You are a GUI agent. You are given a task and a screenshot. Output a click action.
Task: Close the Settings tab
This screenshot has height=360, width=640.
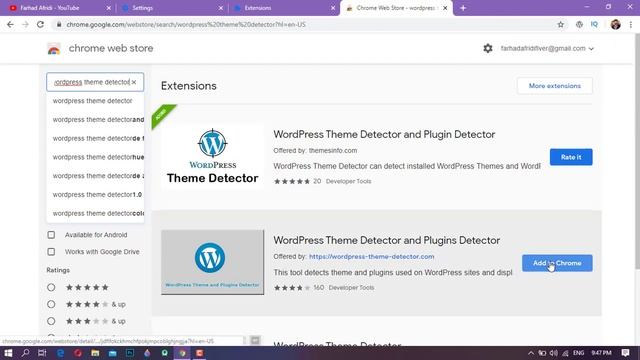221,8
